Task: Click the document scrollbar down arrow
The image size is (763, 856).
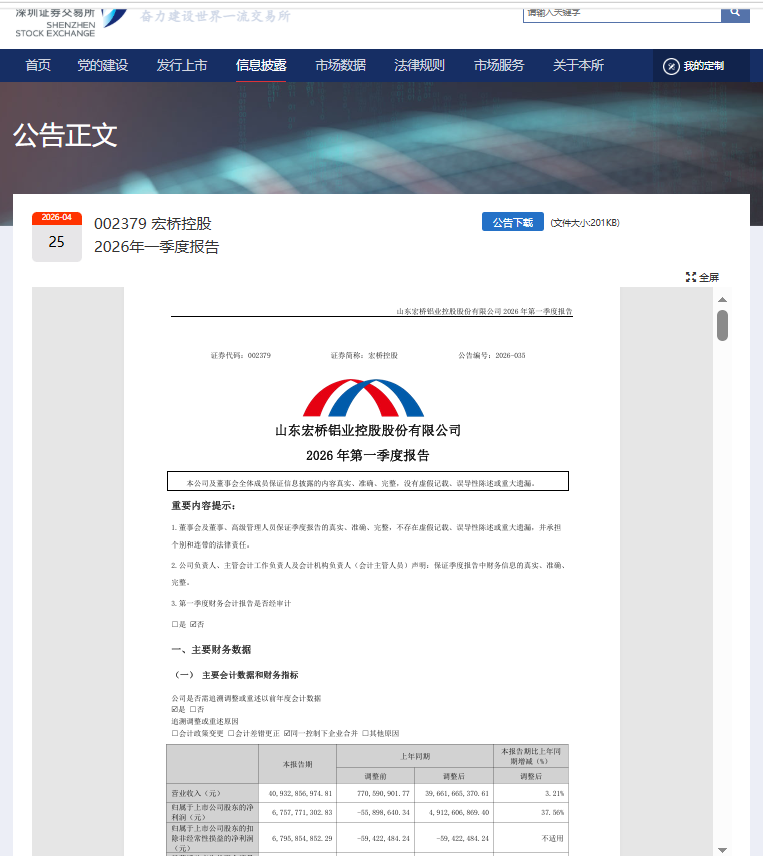Action: [x=722, y=849]
